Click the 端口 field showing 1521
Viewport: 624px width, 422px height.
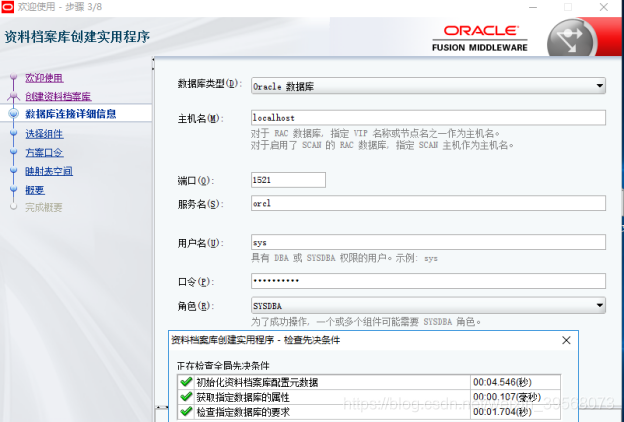[288, 180]
